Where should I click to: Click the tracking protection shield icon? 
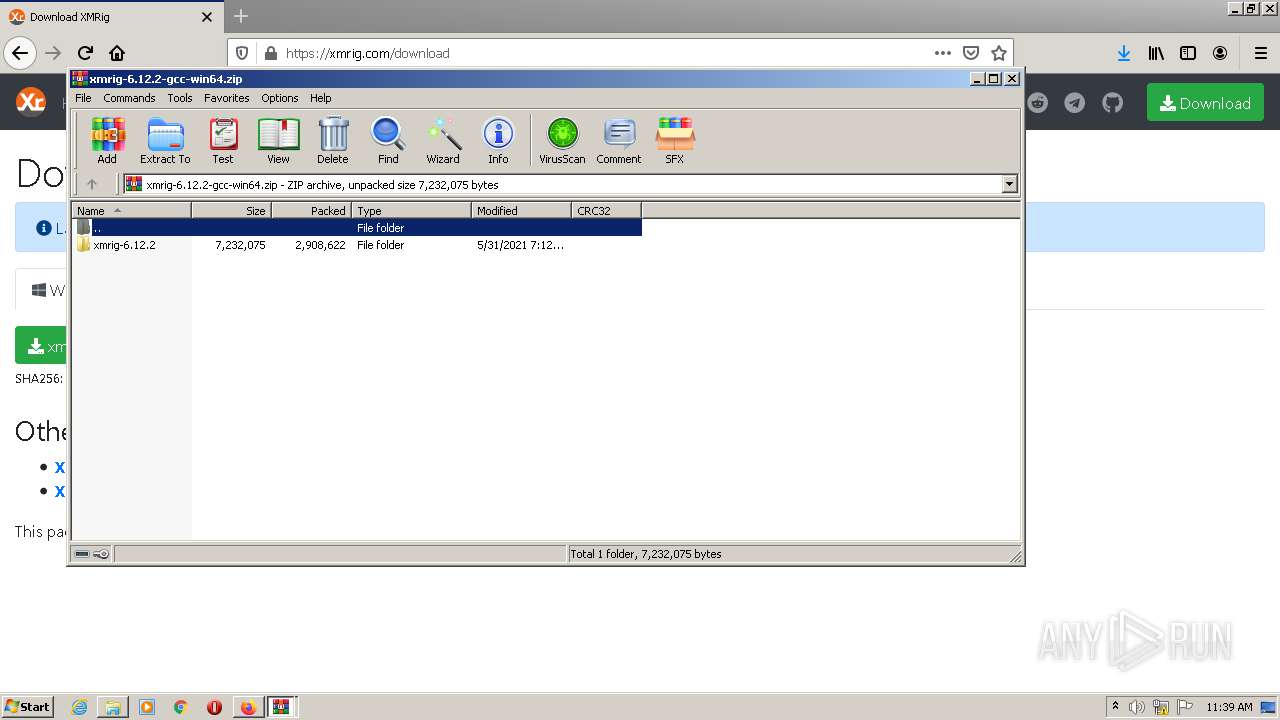[x=242, y=53]
